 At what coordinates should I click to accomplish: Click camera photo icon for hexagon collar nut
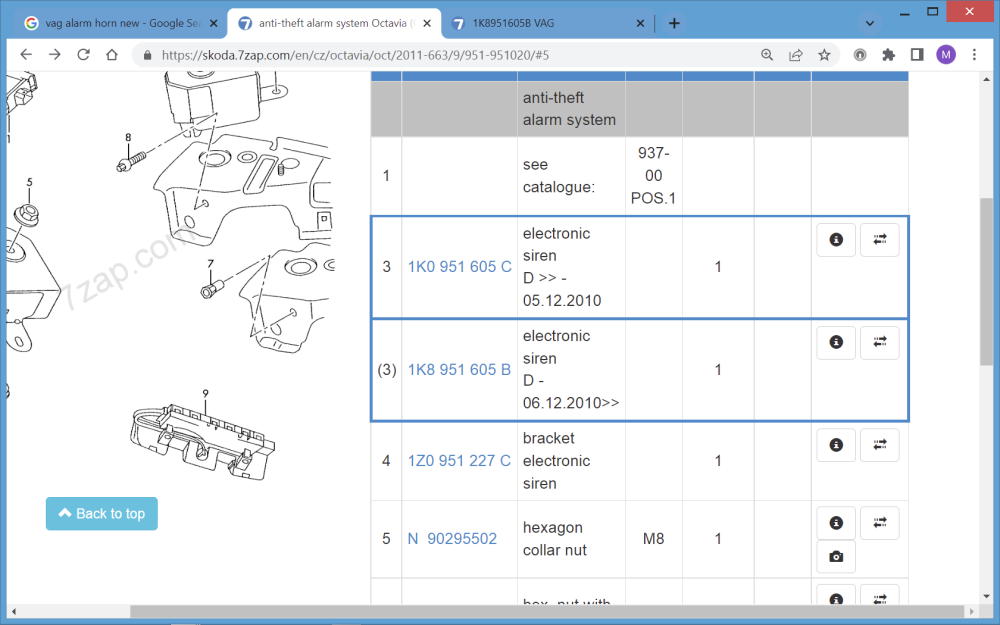click(836, 557)
